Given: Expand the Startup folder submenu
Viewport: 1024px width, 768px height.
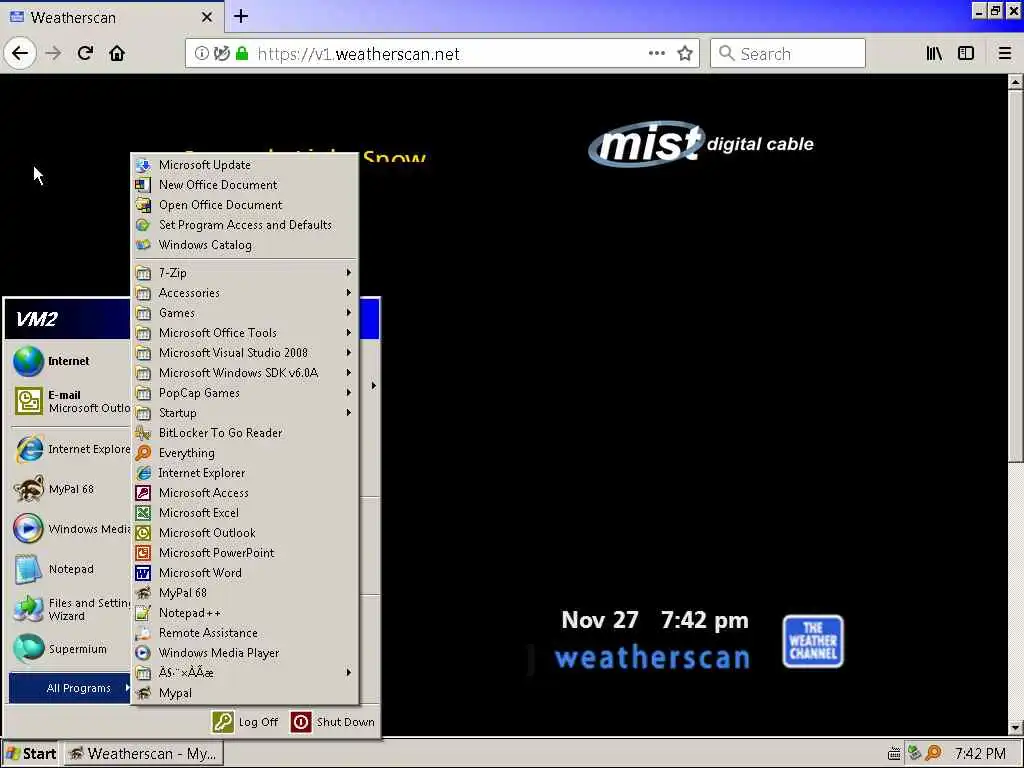Looking at the screenshot, I should tap(244, 413).
